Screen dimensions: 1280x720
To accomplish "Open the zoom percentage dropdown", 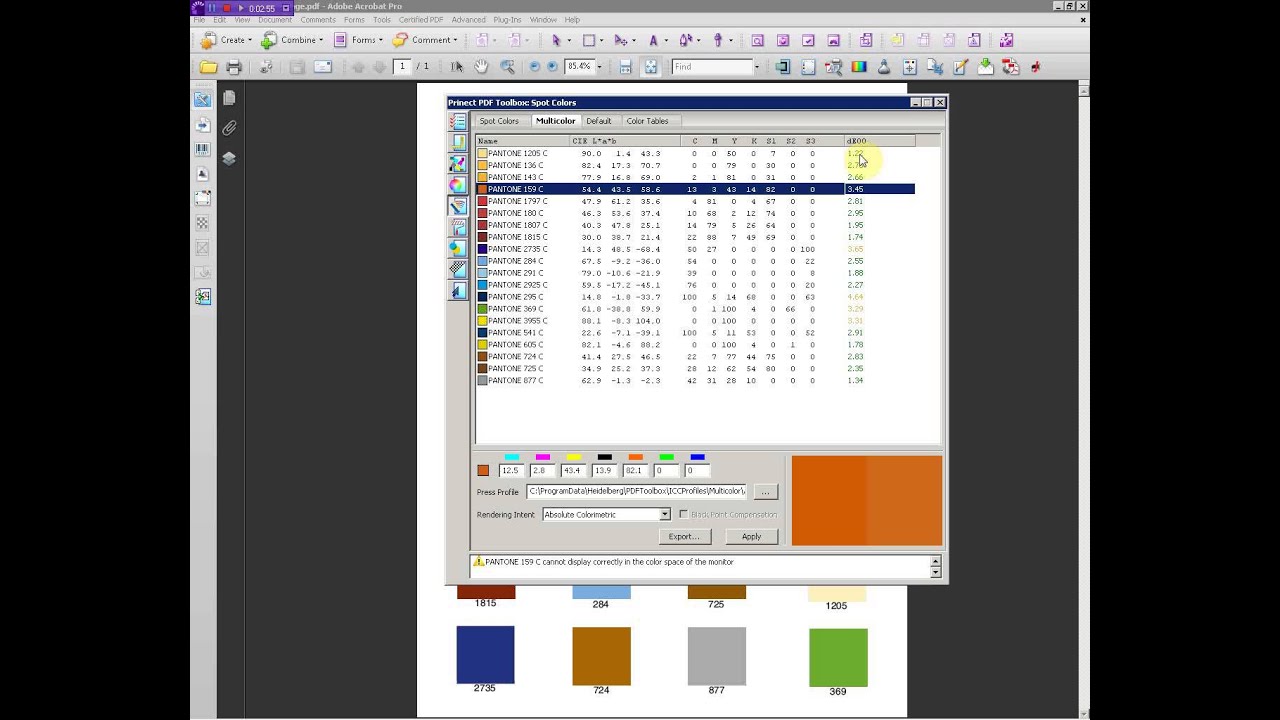I will click(x=598, y=67).
